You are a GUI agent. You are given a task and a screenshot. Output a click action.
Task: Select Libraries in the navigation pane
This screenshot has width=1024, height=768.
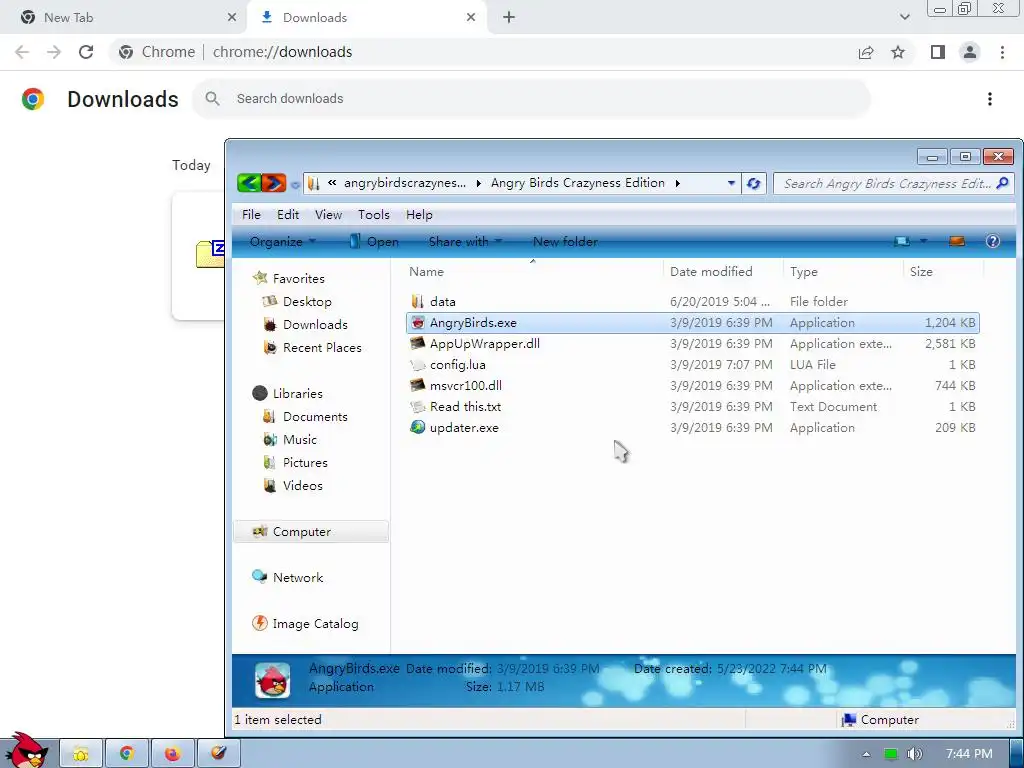(297, 393)
